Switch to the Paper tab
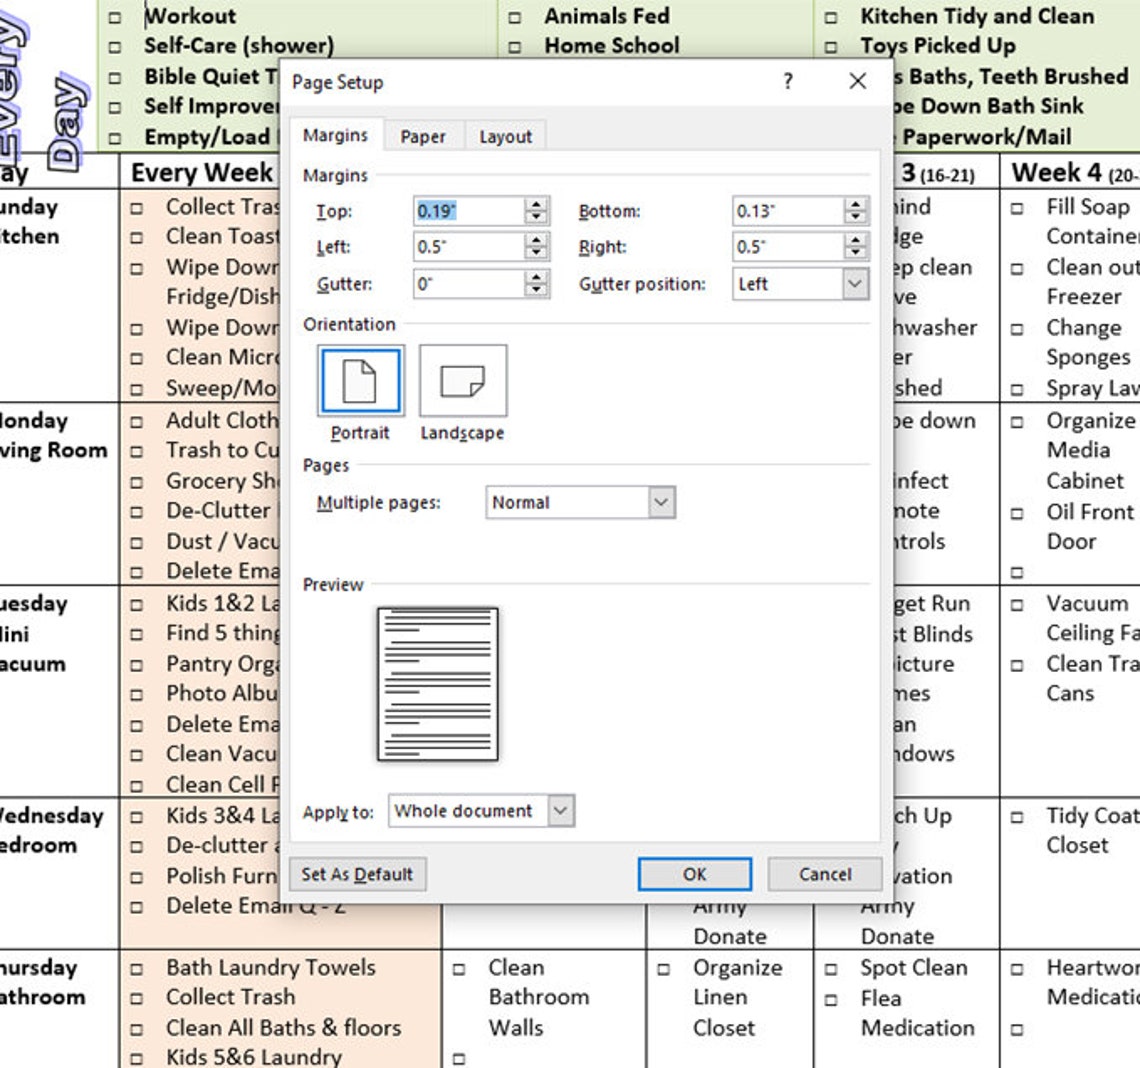This screenshot has height=1068, width=1140. pos(424,136)
